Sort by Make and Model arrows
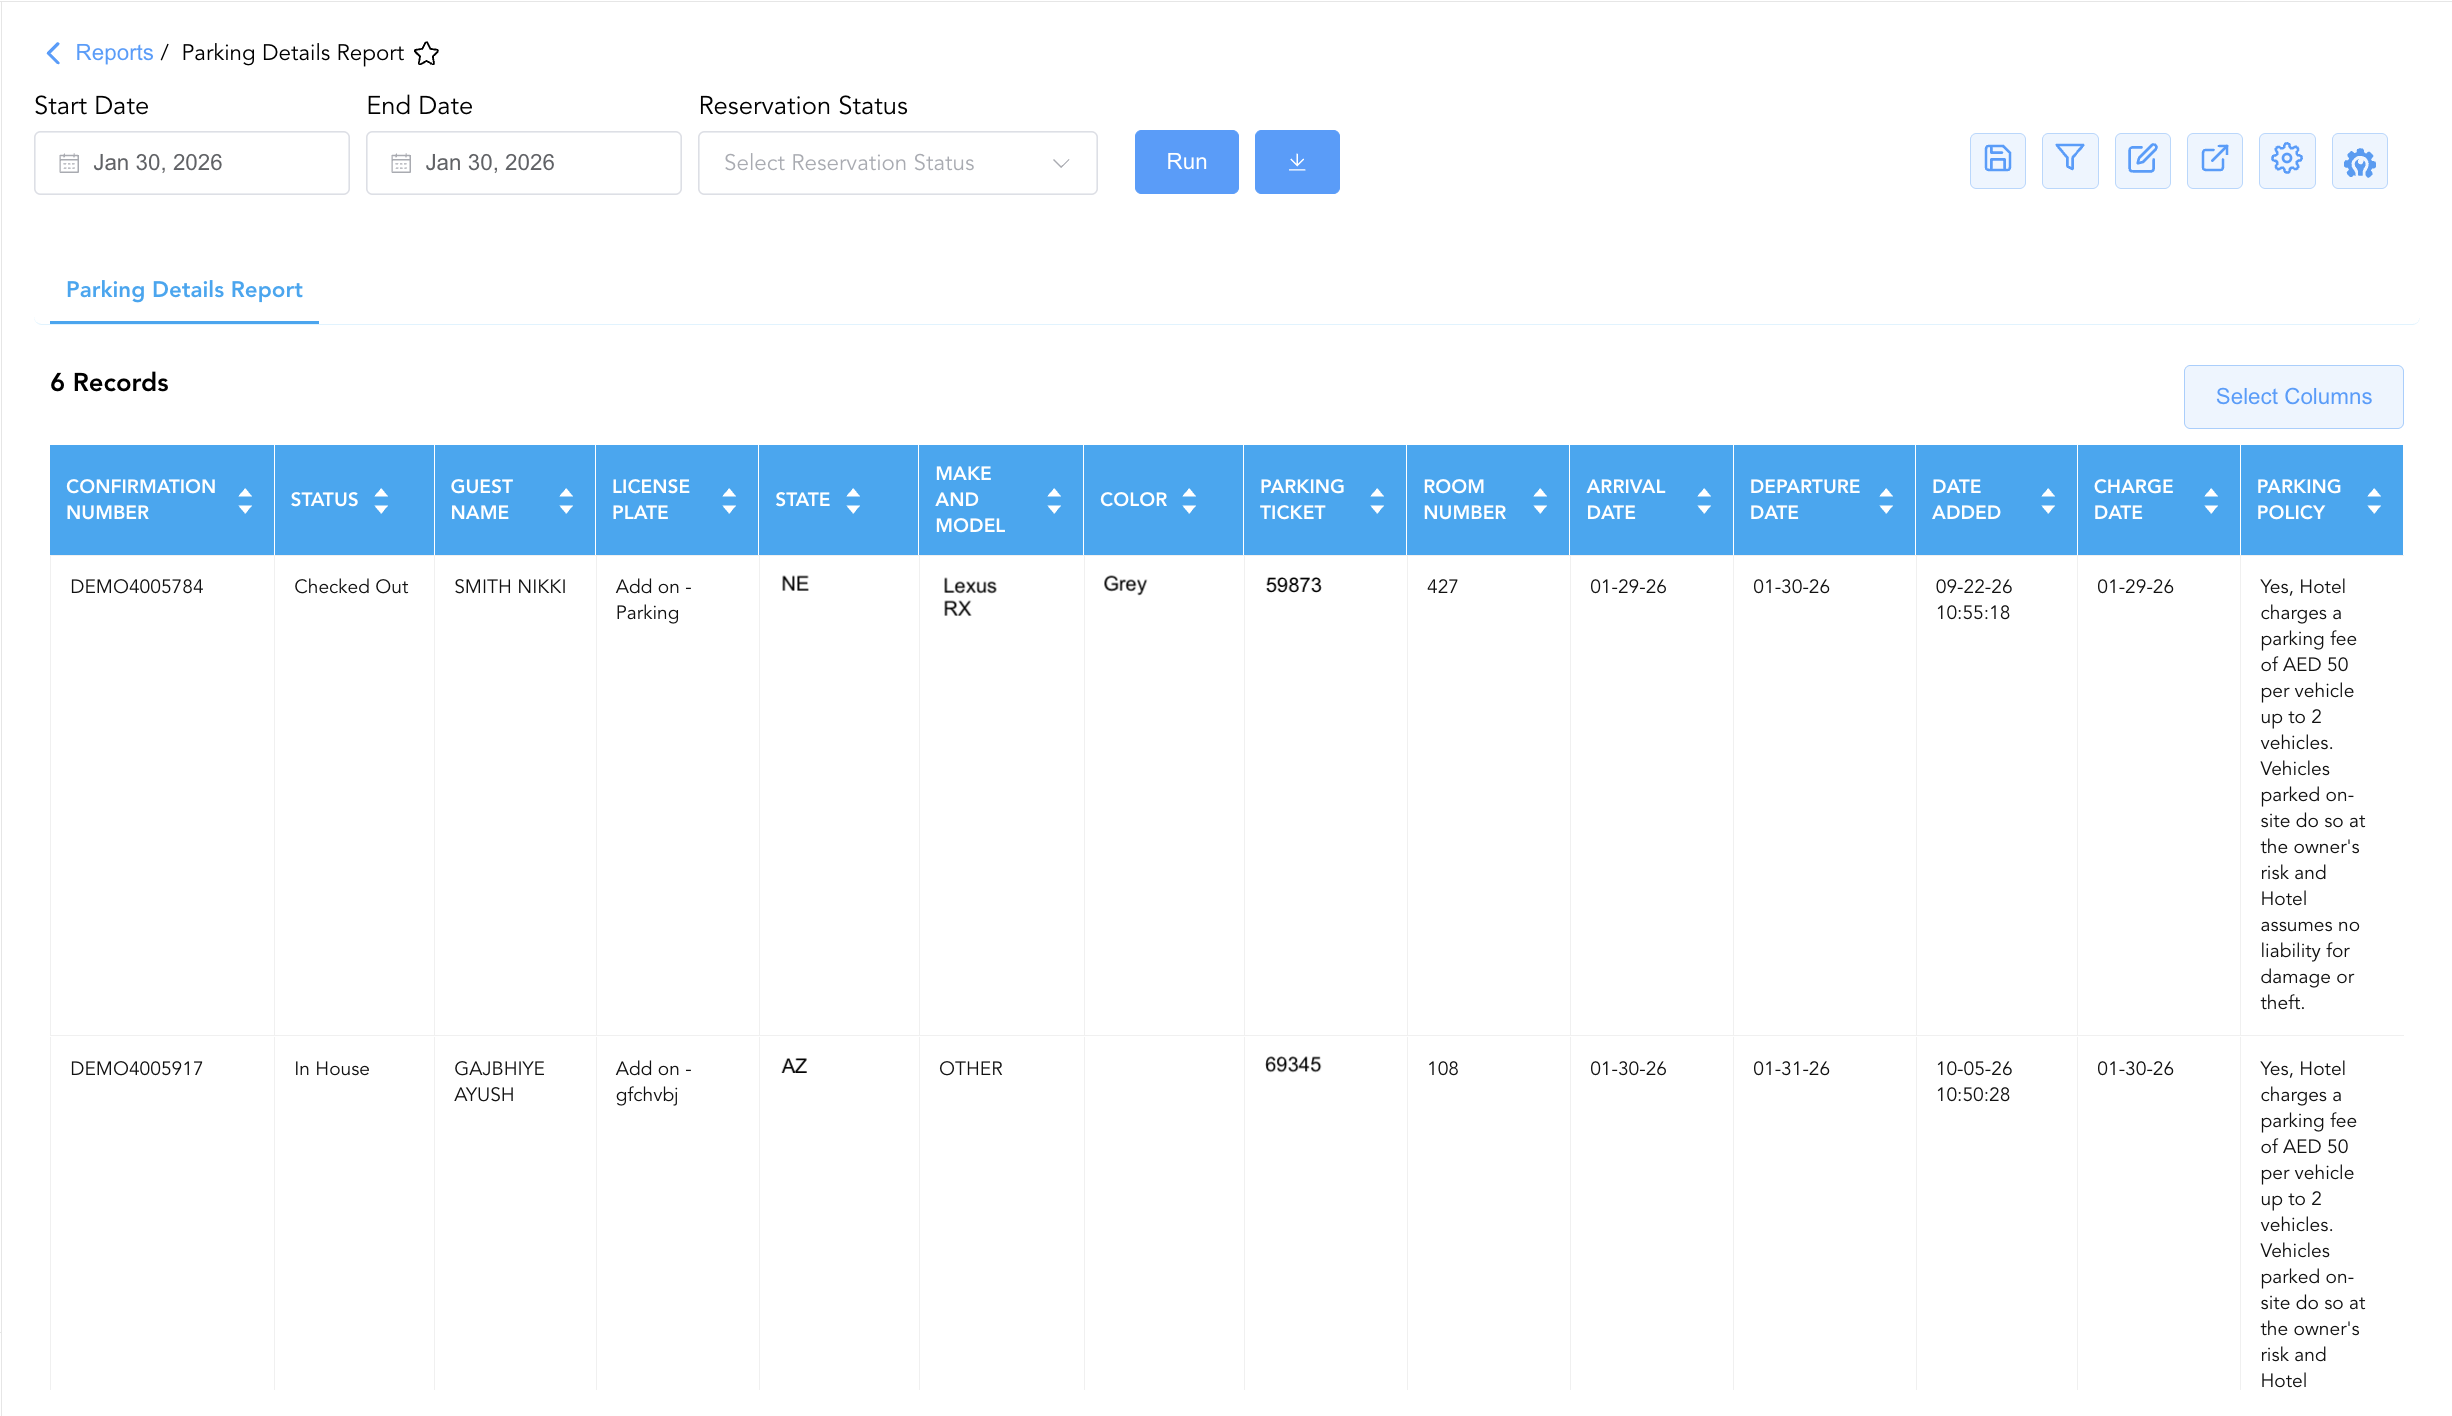Viewport: 2452px width, 1416px height. [1054, 500]
